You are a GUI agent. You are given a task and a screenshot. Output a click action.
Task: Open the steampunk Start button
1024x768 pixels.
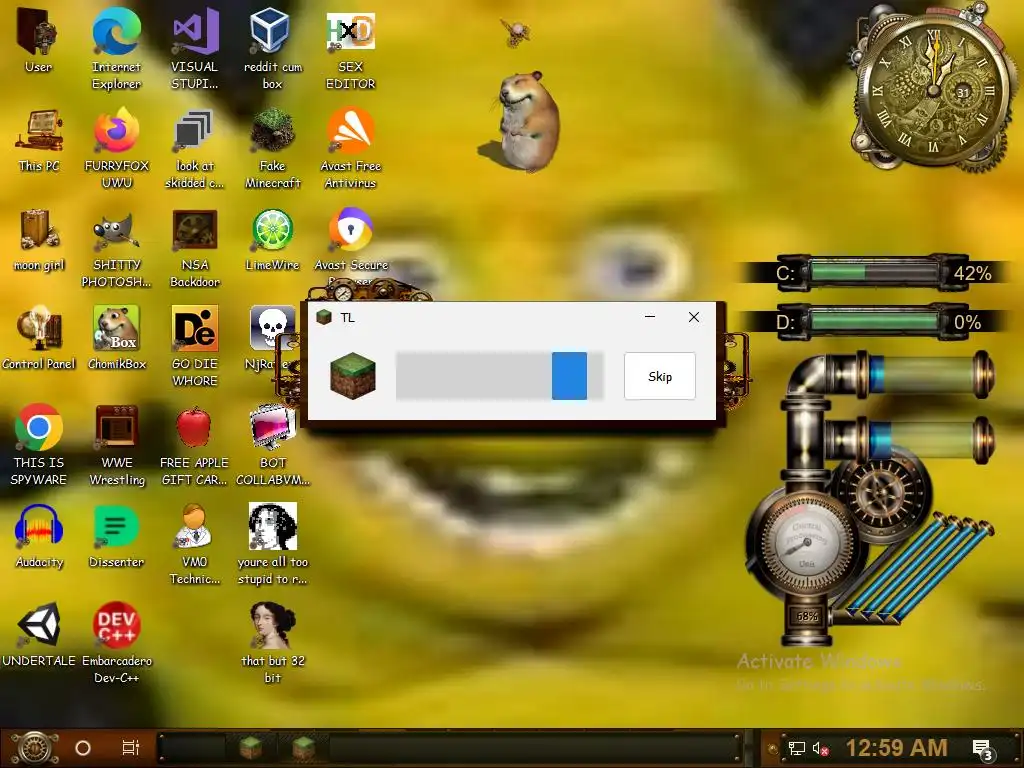pyautogui.click(x=34, y=748)
